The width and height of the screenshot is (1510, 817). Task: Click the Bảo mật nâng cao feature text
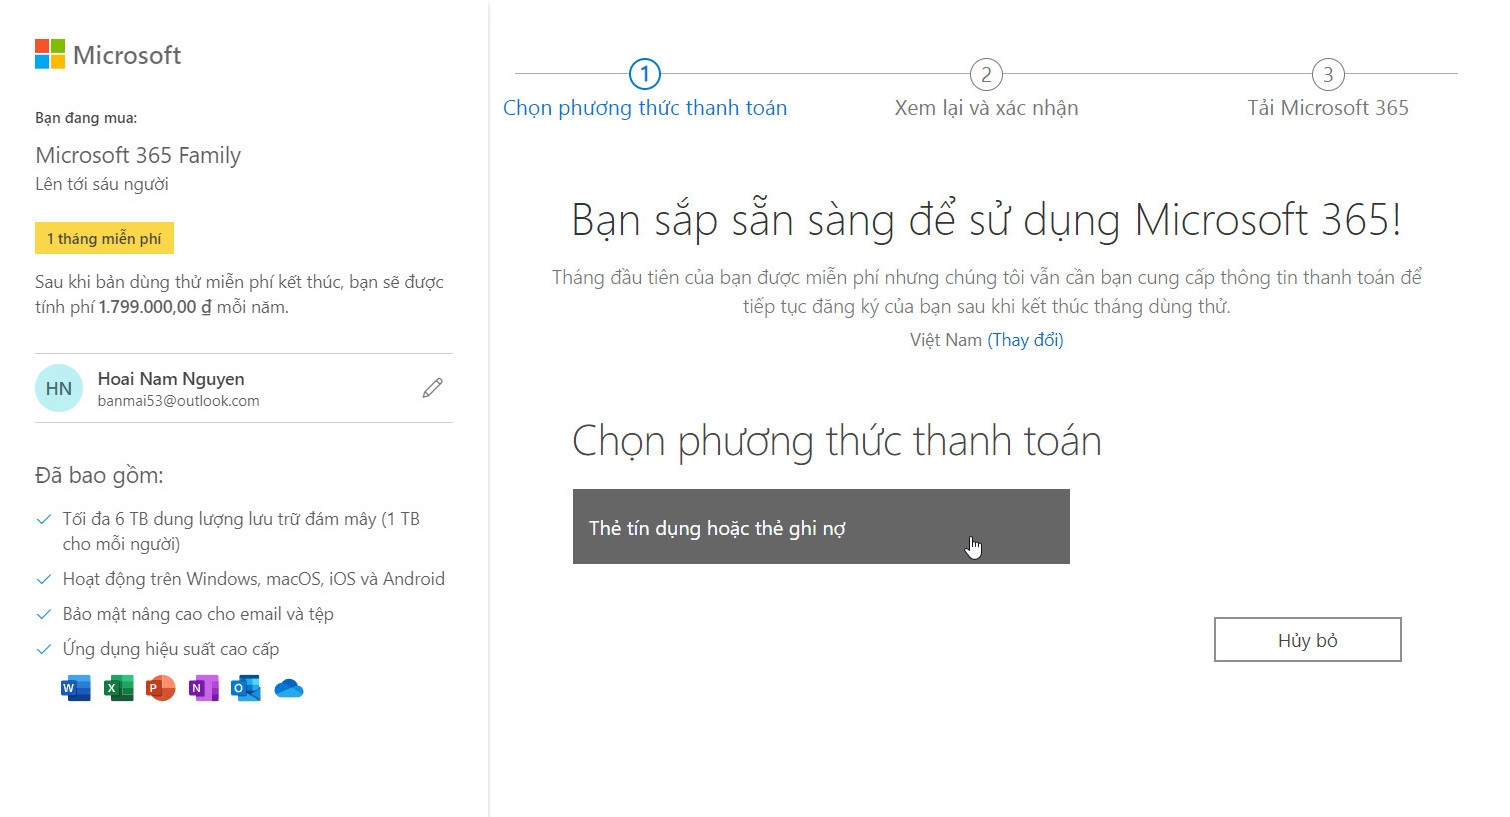click(x=198, y=614)
